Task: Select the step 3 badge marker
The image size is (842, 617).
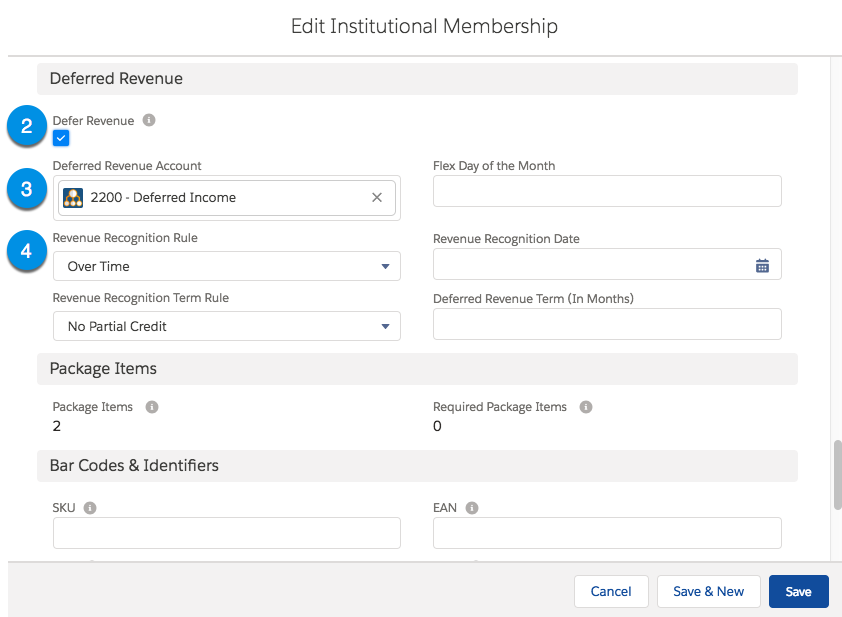Action: (27, 189)
